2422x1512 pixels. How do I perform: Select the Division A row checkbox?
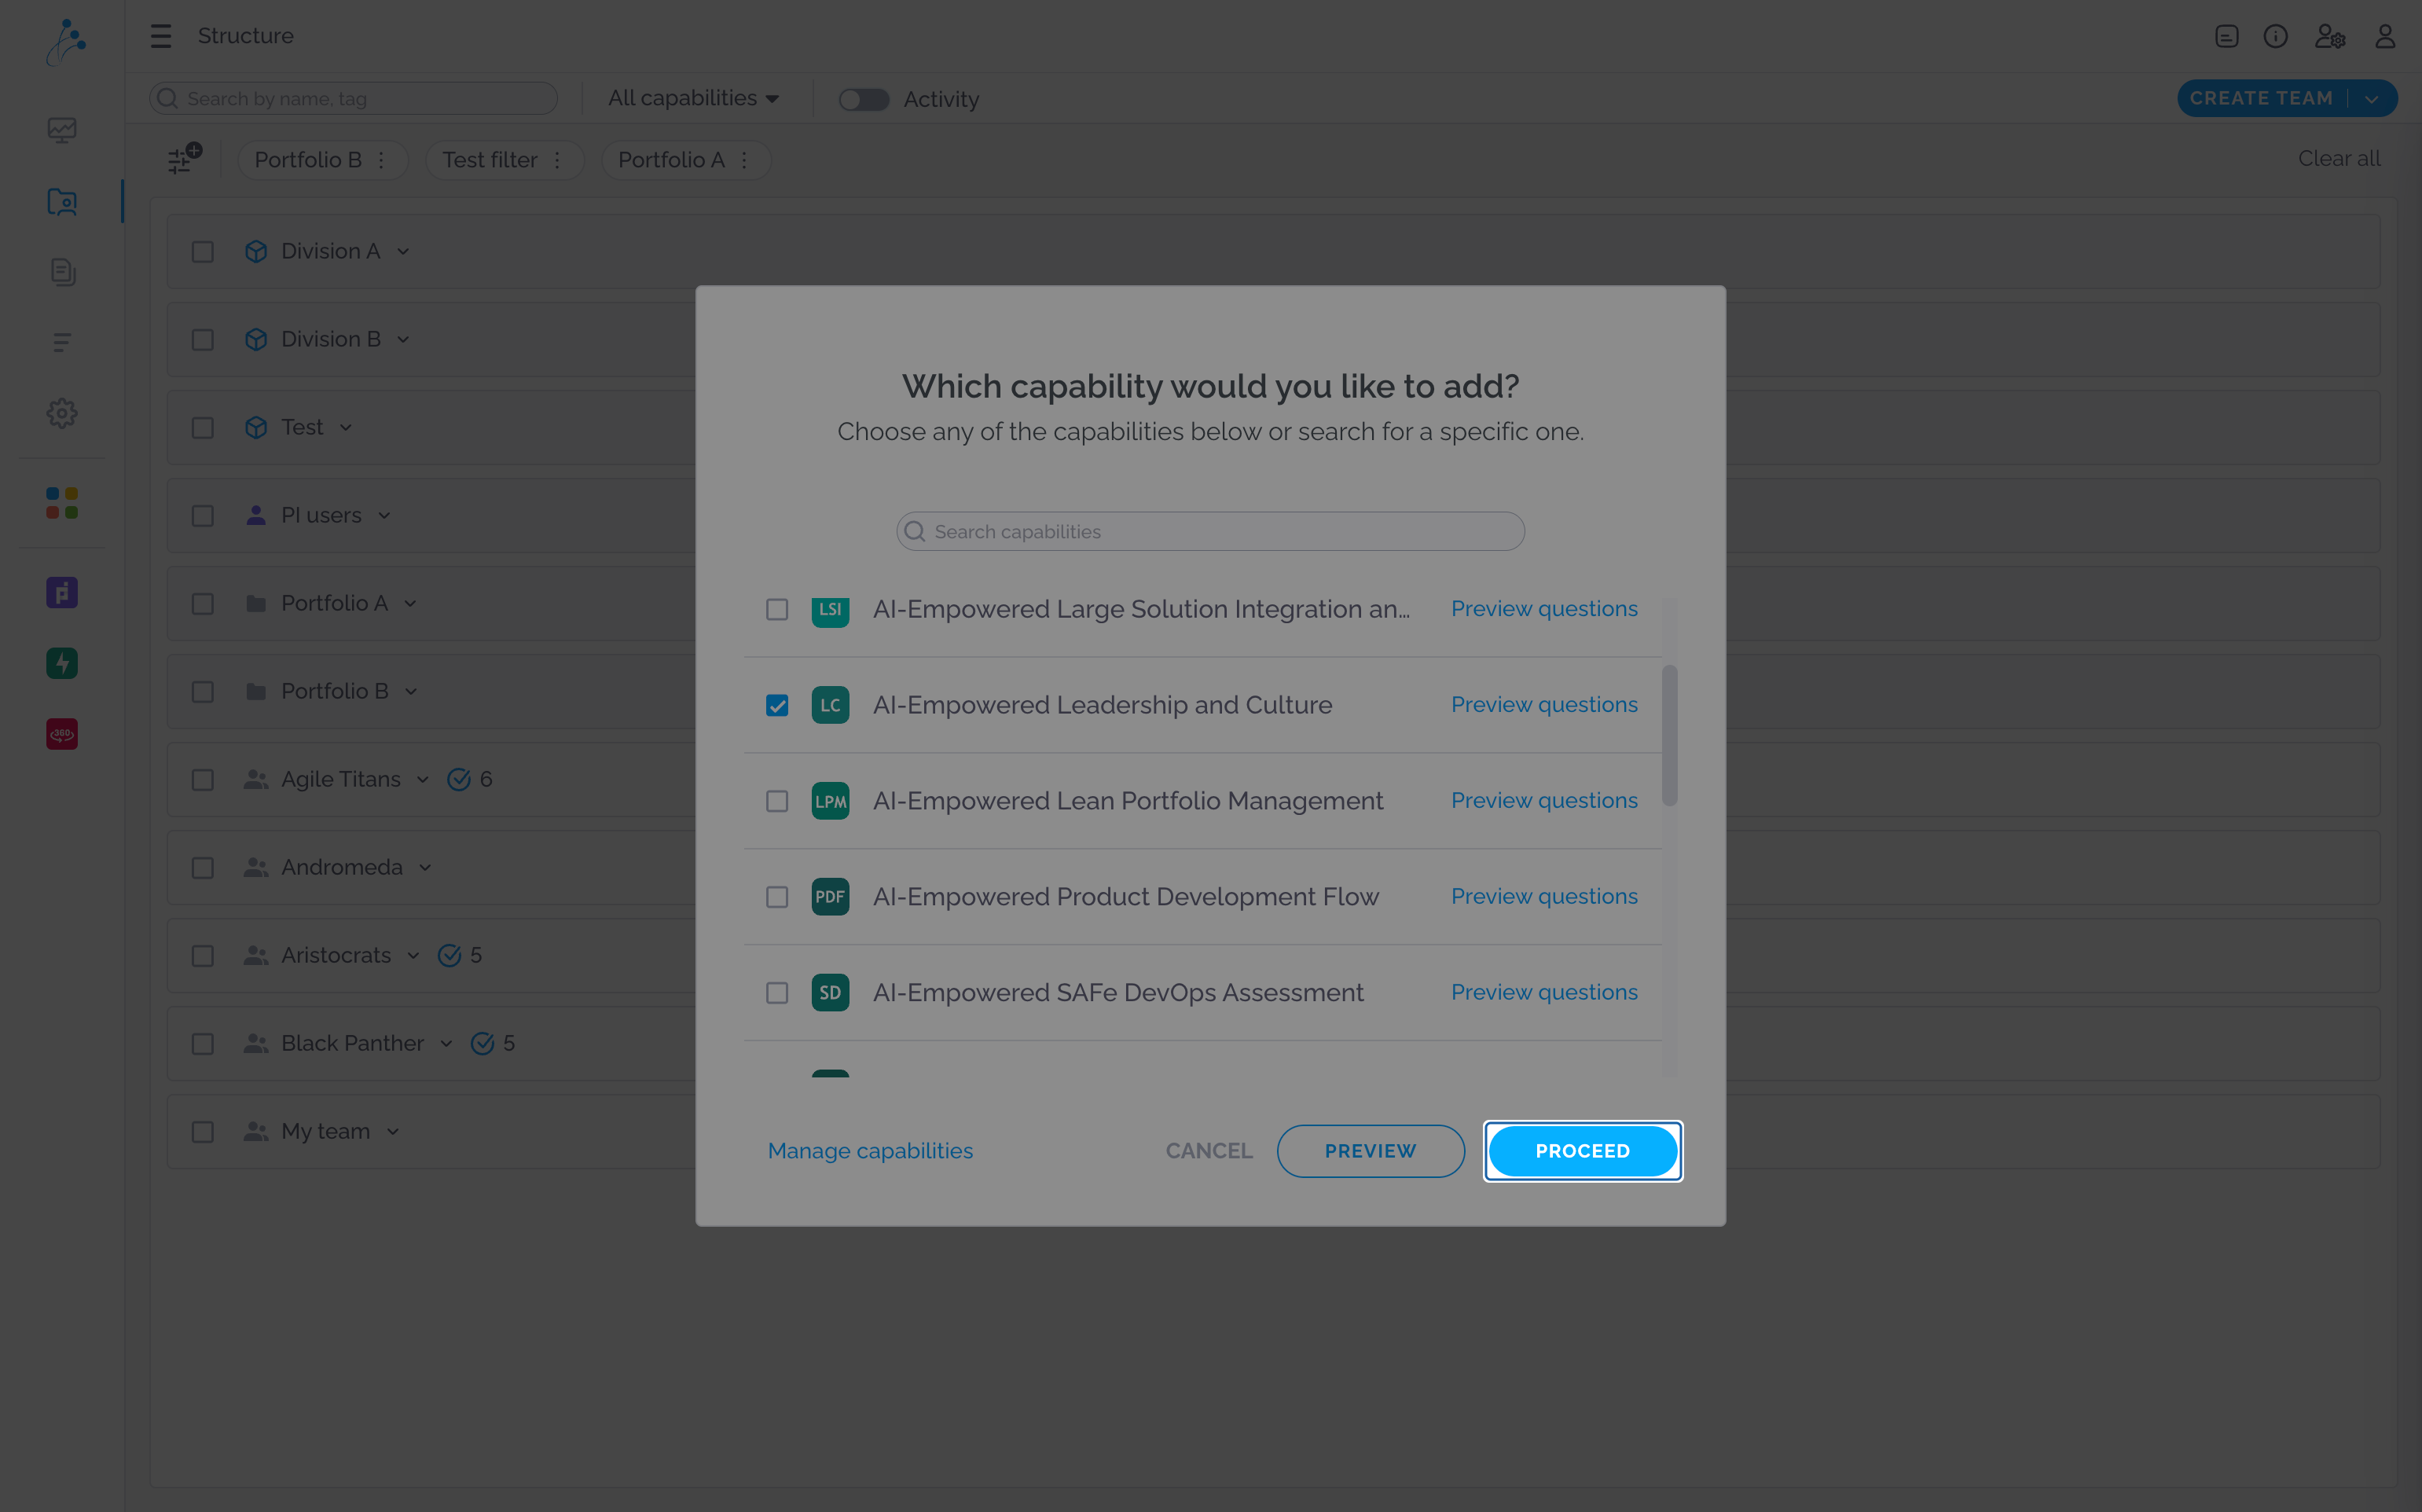click(203, 251)
